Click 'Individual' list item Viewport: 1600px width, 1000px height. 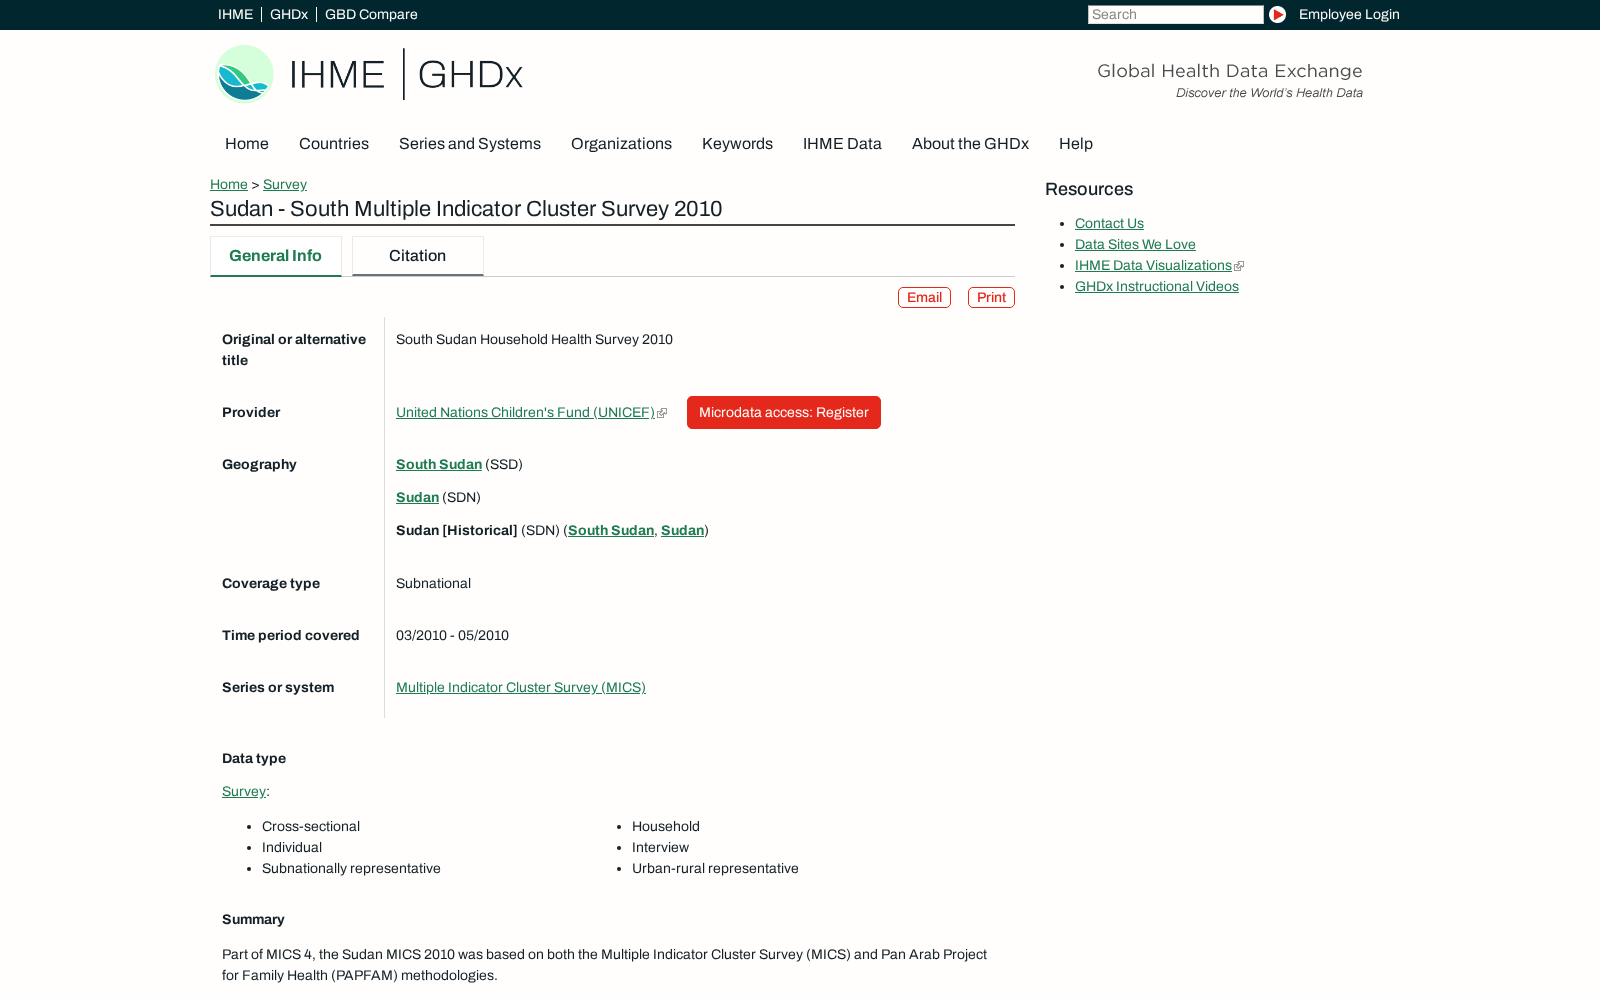292,848
